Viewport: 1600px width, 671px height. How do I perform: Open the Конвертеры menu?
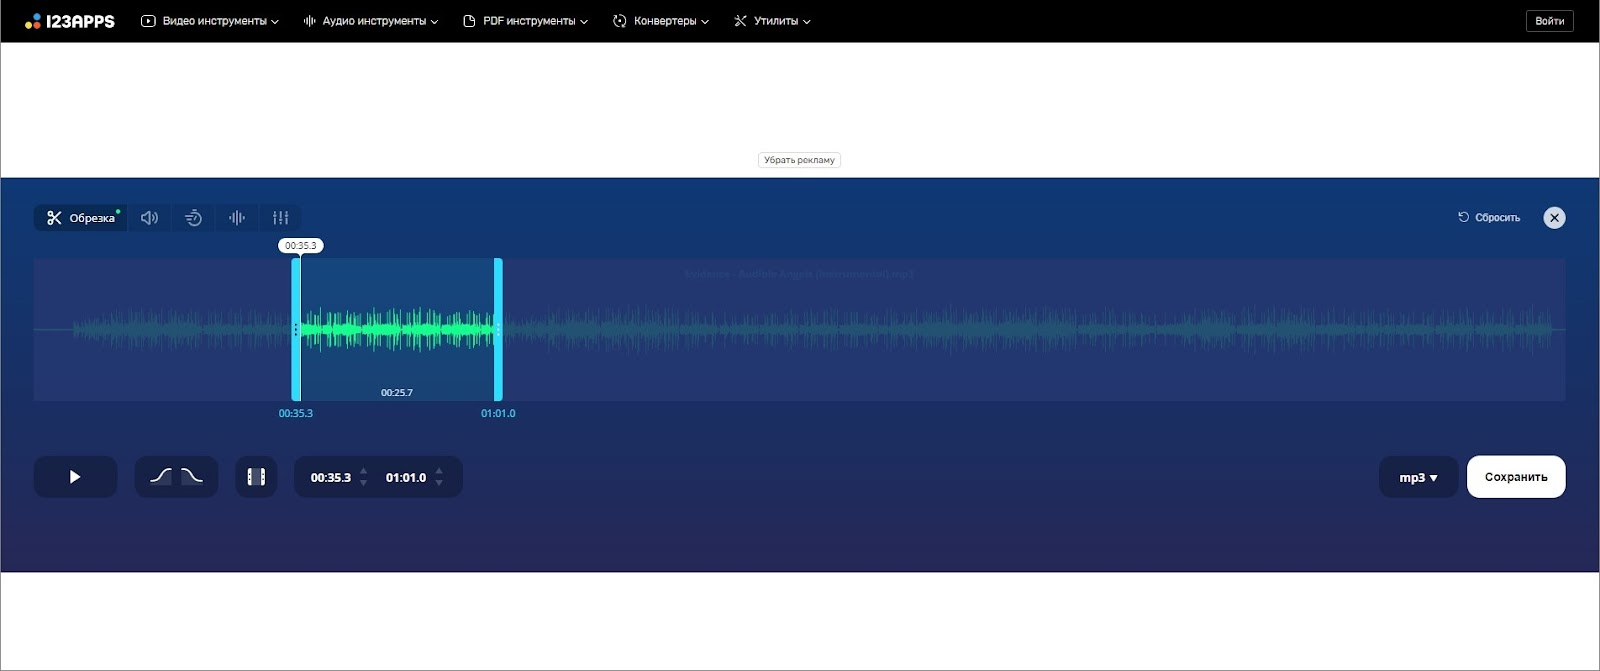point(661,21)
